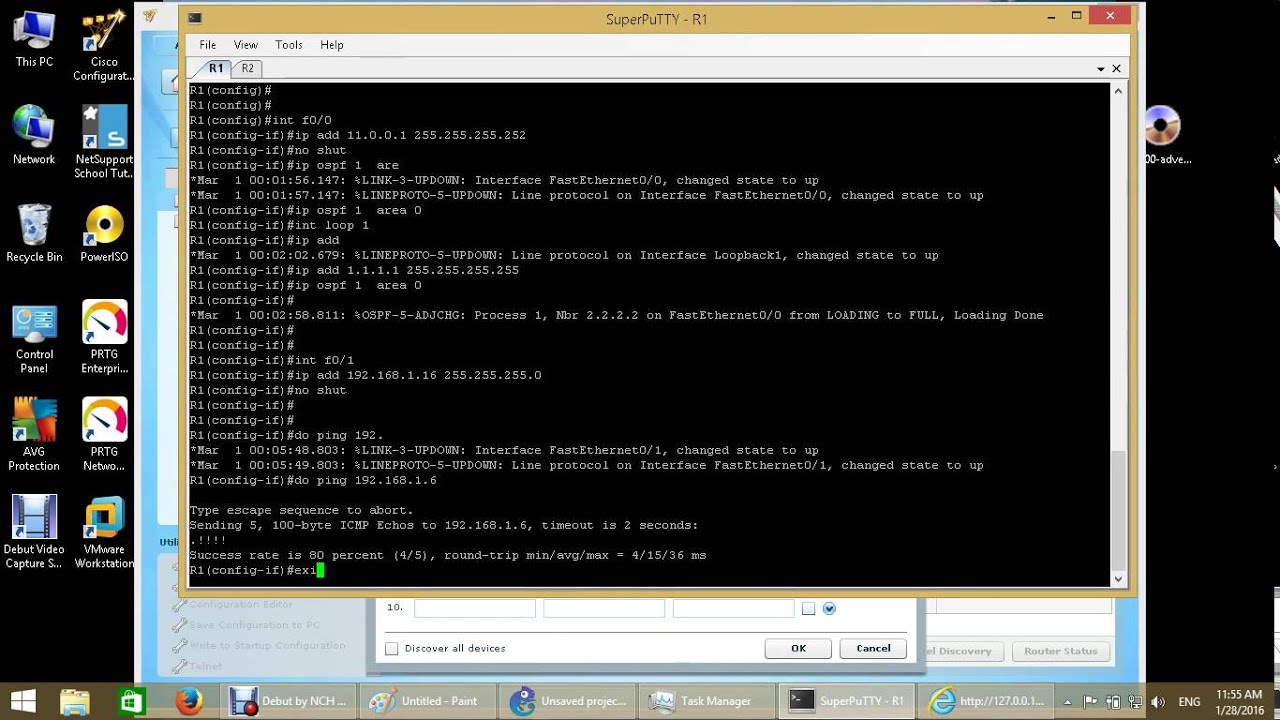This screenshot has width=1280, height=720.
Task: Check Discover all devices checkbox
Action: (392, 648)
